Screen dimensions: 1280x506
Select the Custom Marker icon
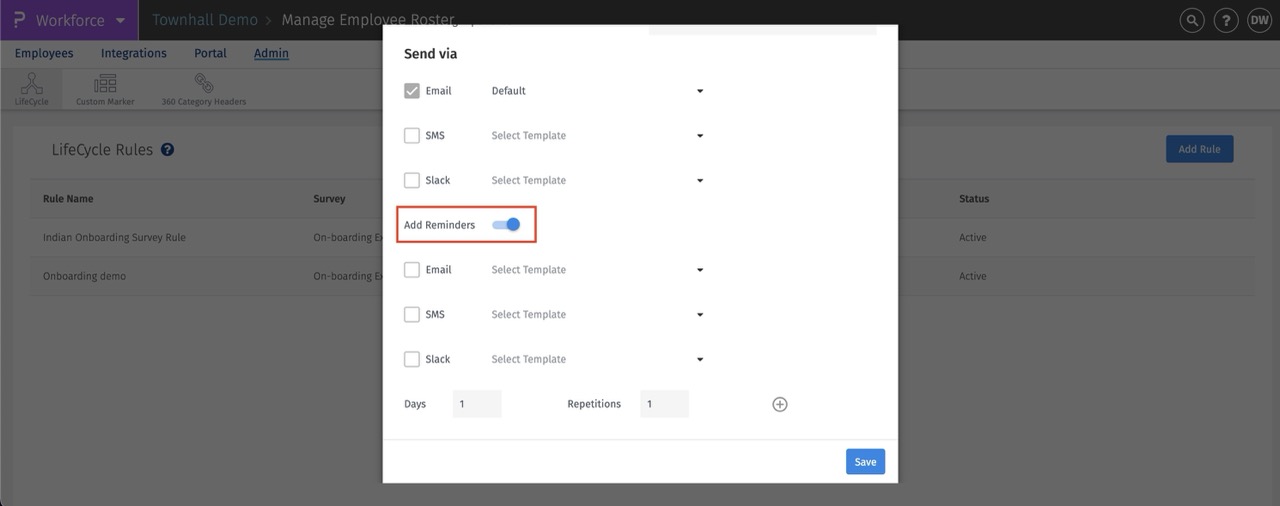point(105,89)
